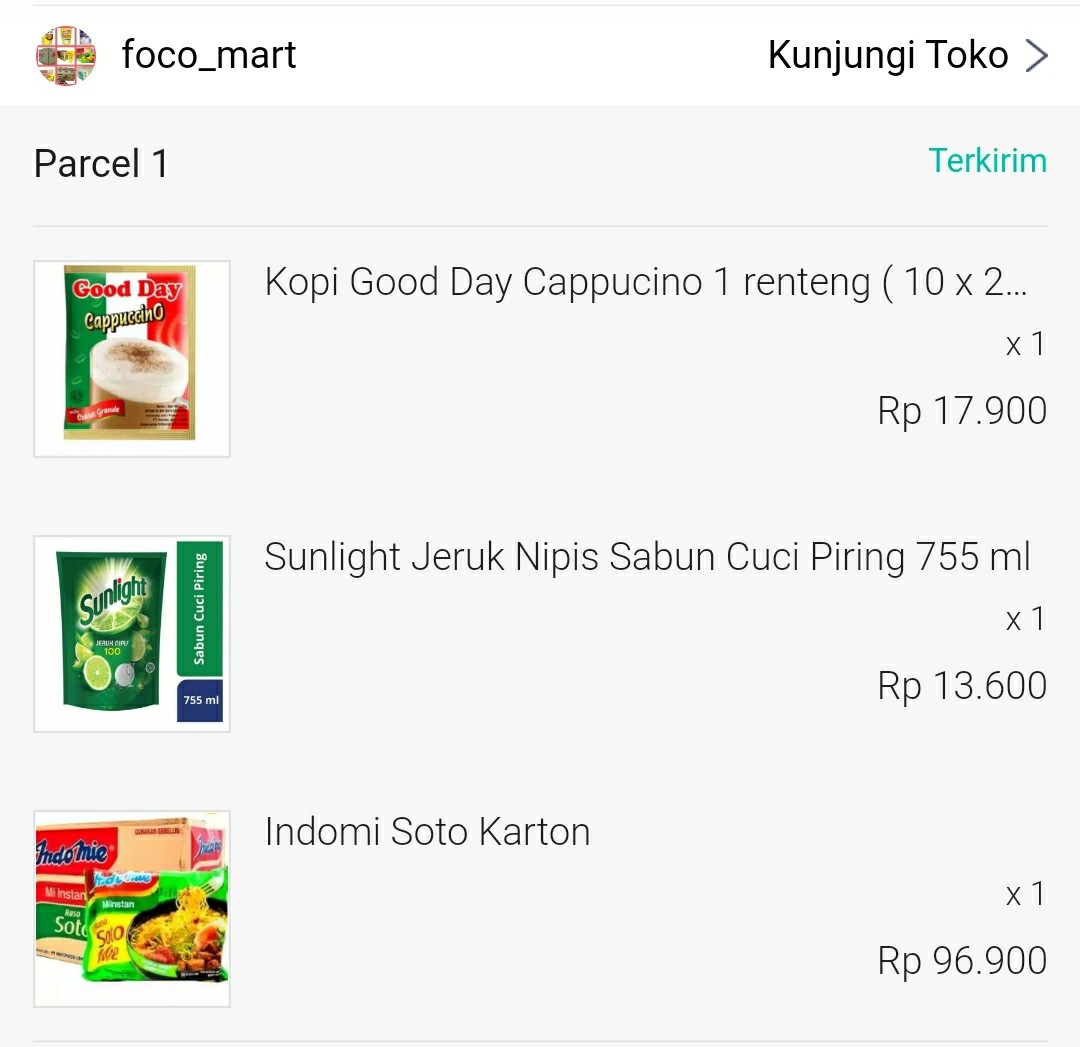This screenshot has width=1080, height=1047.
Task: Click the Indomie Soto carton product image
Action: click(131, 907)
